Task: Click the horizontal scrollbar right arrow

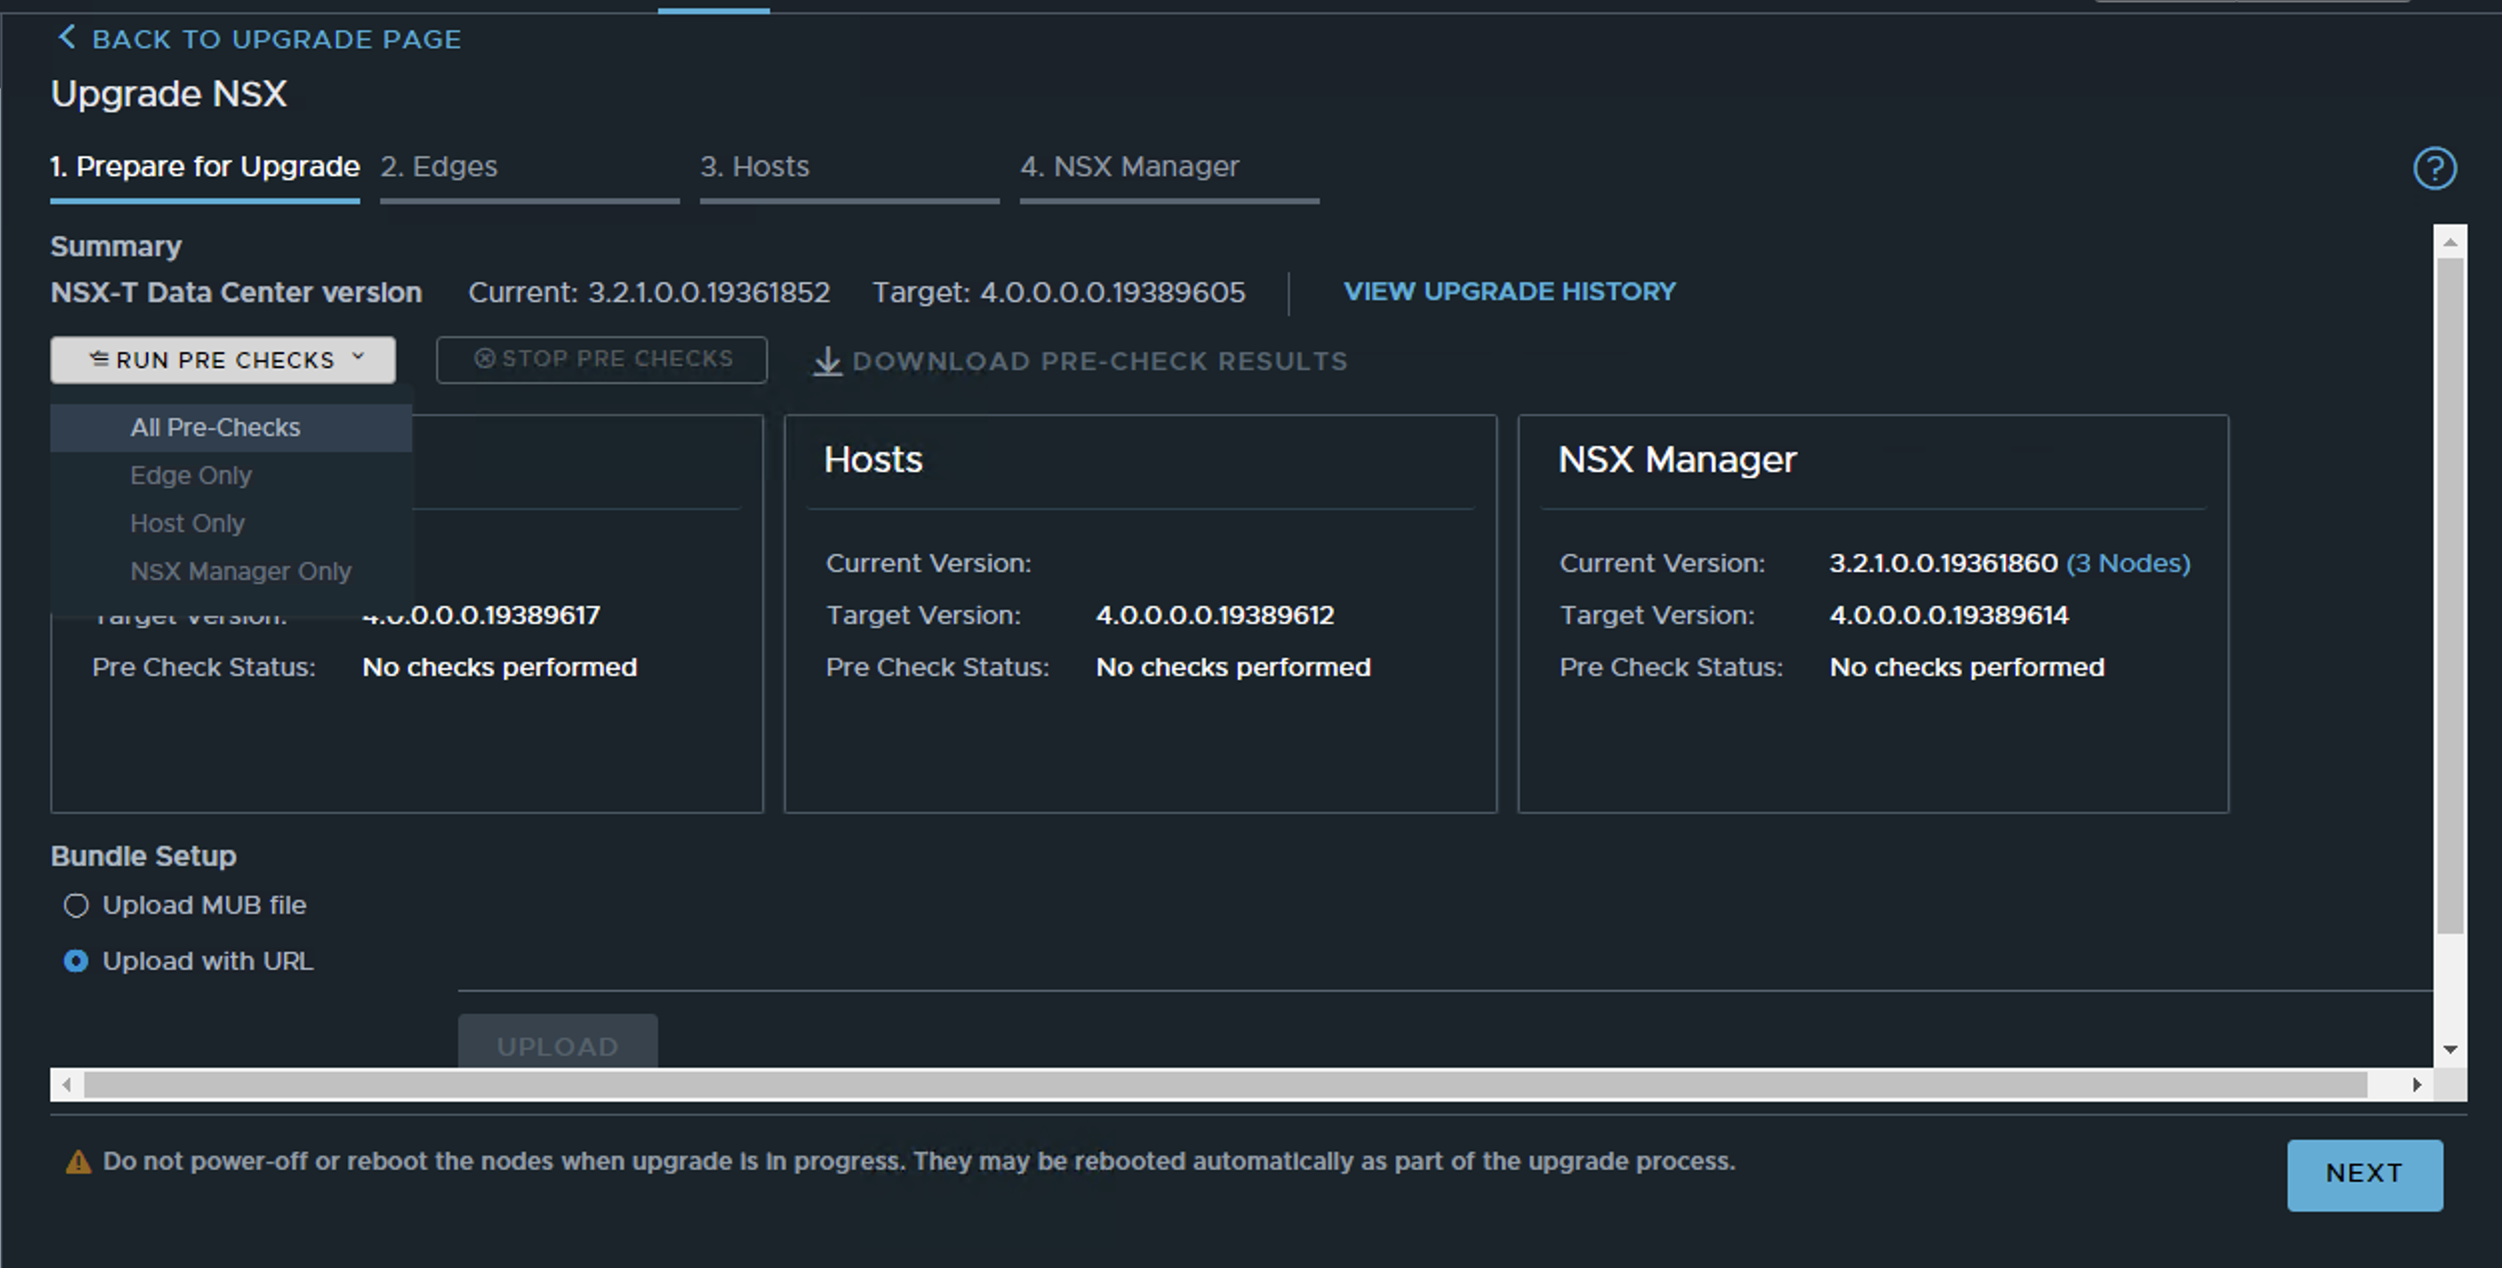Action: click(x=2417, y=1084)
